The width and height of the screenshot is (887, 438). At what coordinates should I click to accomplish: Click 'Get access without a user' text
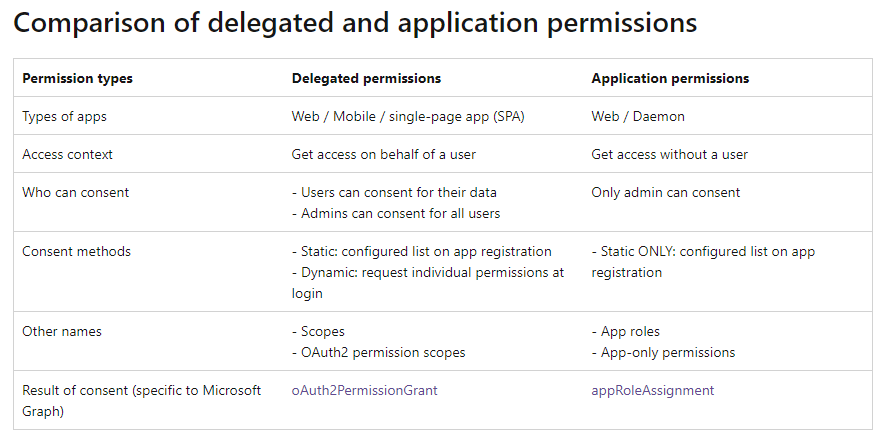coord(669,154)
